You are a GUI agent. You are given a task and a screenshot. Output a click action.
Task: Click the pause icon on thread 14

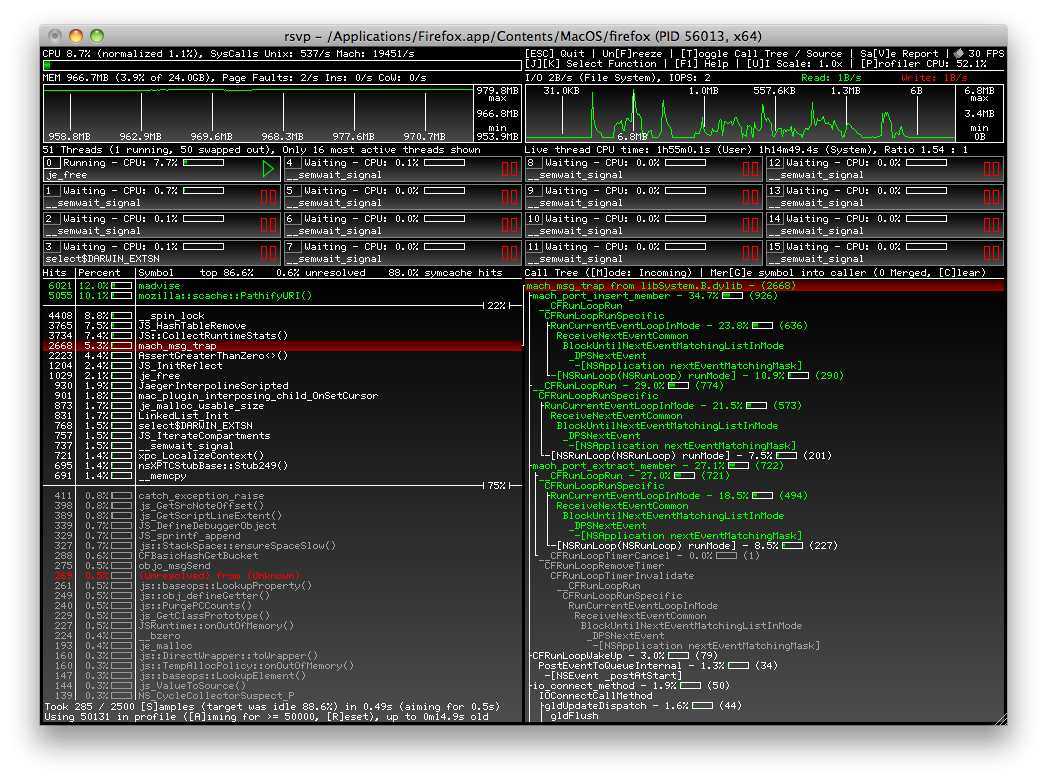992,225
